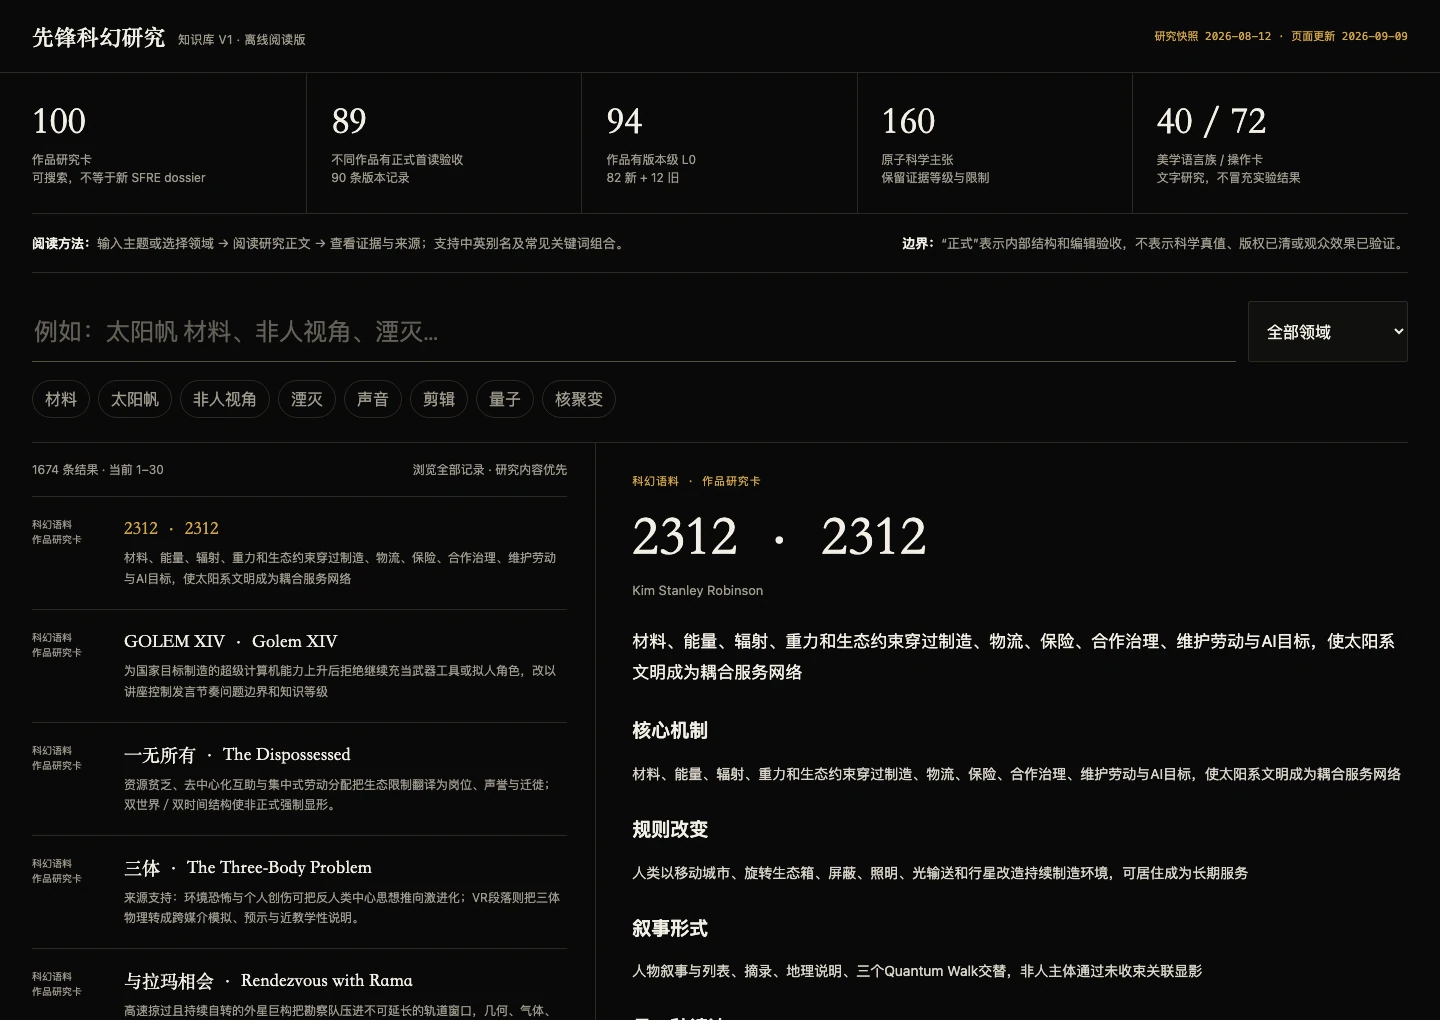Viewport: 1440px width, 1020px height.
Task: Select the 剪辑 keyword chip
Action: pos(439,399)
